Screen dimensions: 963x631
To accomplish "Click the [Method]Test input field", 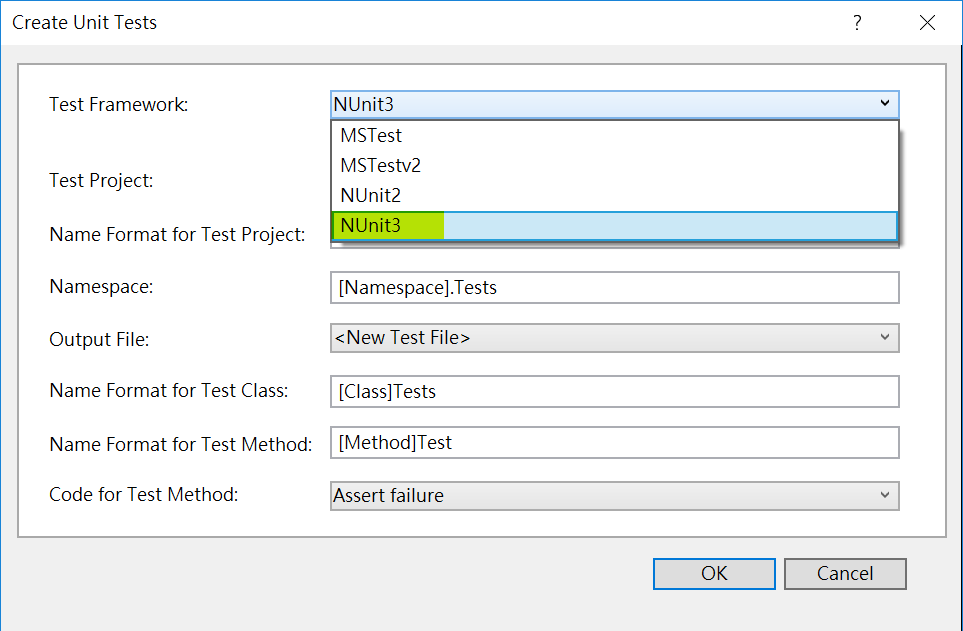I will (614, 442).
